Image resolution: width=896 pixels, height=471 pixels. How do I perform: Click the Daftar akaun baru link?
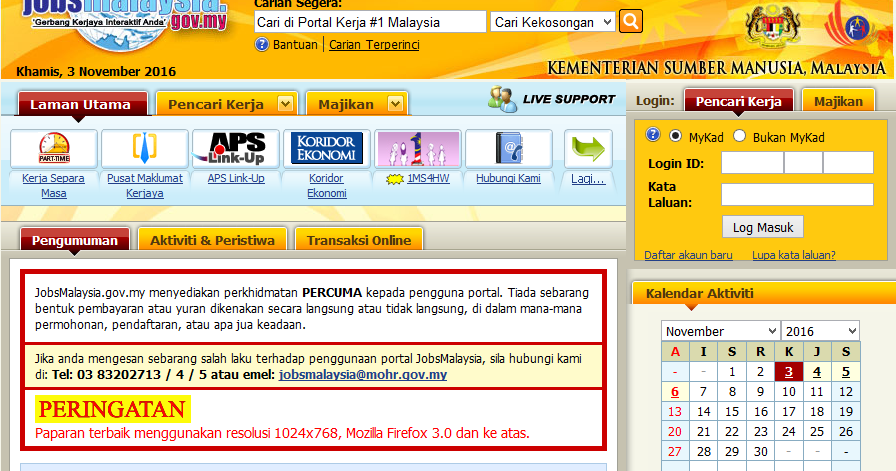click(x=688, y=255)
